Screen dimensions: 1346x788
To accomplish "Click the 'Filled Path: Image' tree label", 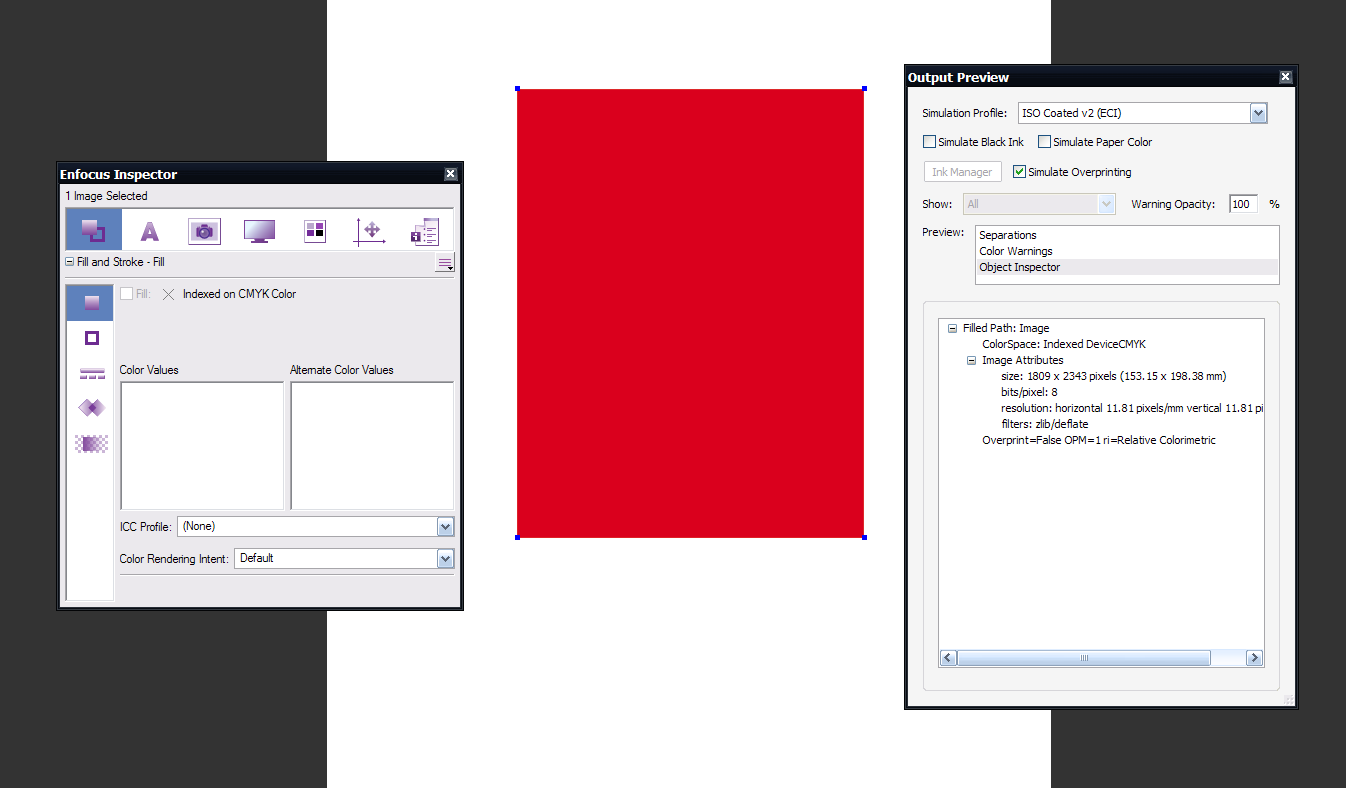I will coord(1006,328).
